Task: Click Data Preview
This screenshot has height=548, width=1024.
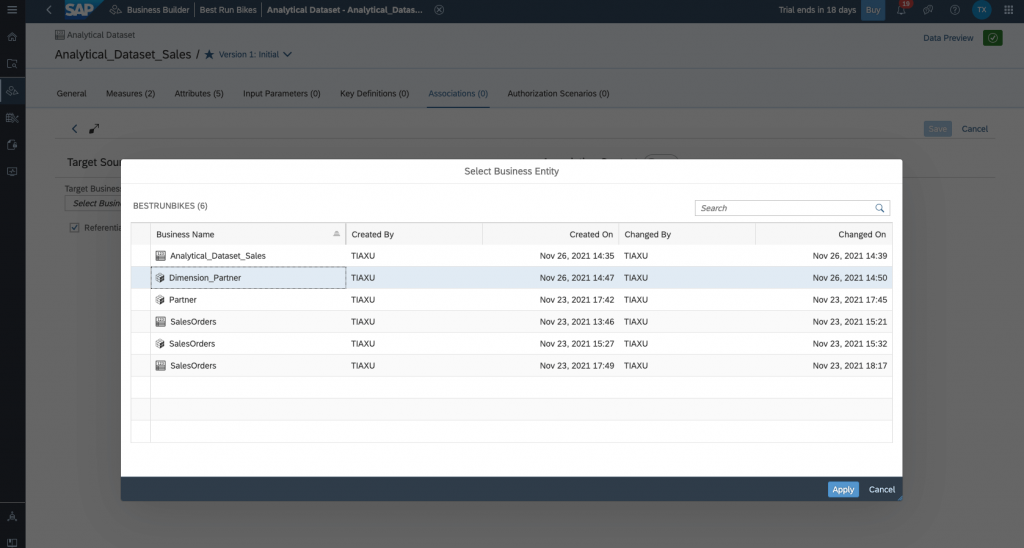Action: click(948, 38)
